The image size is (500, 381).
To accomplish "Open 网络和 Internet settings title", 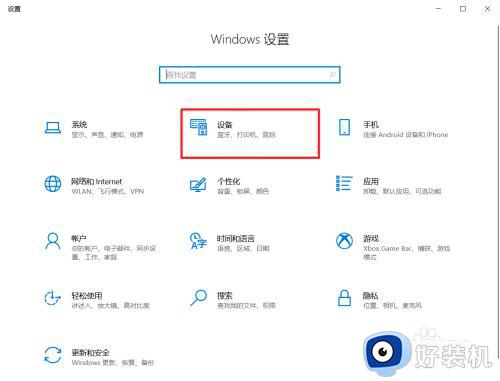I will (x=97, y=182).
